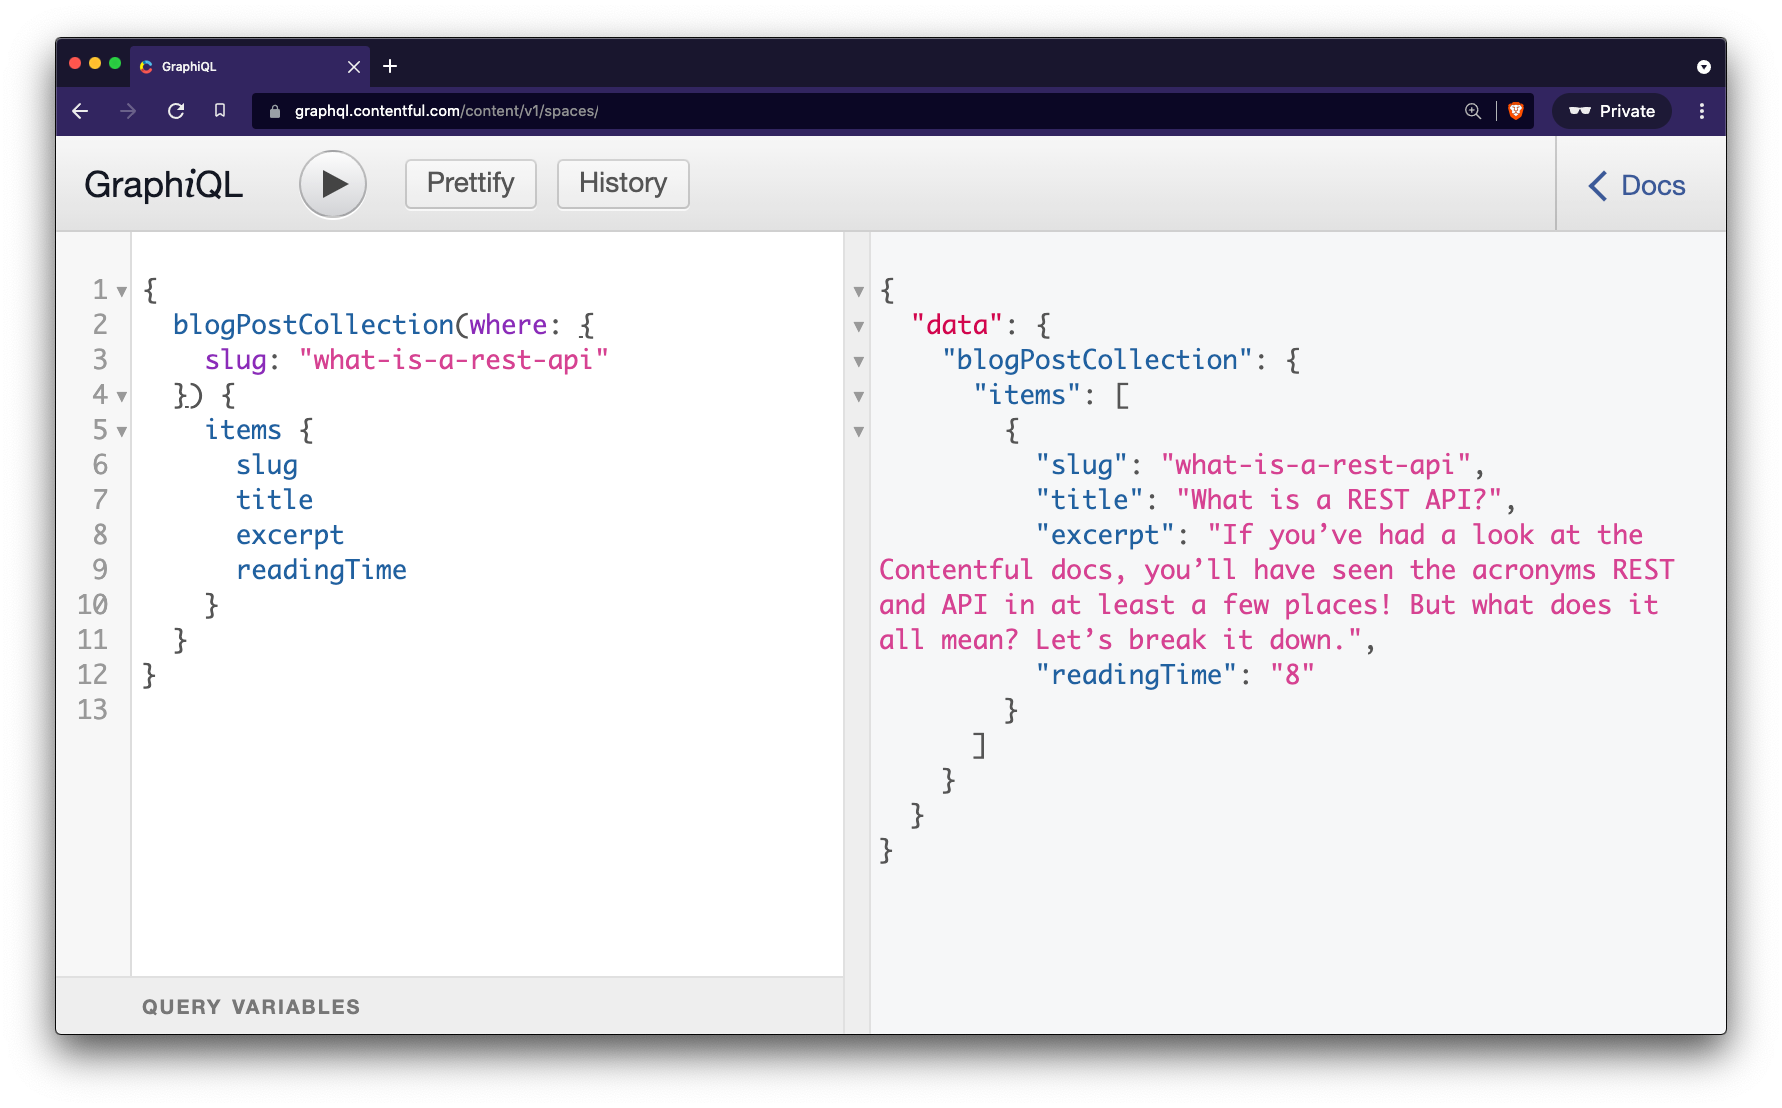Click the slug field on line 6
Viewport: 1782px width, 1108px height.
click(x=267, y=465)
